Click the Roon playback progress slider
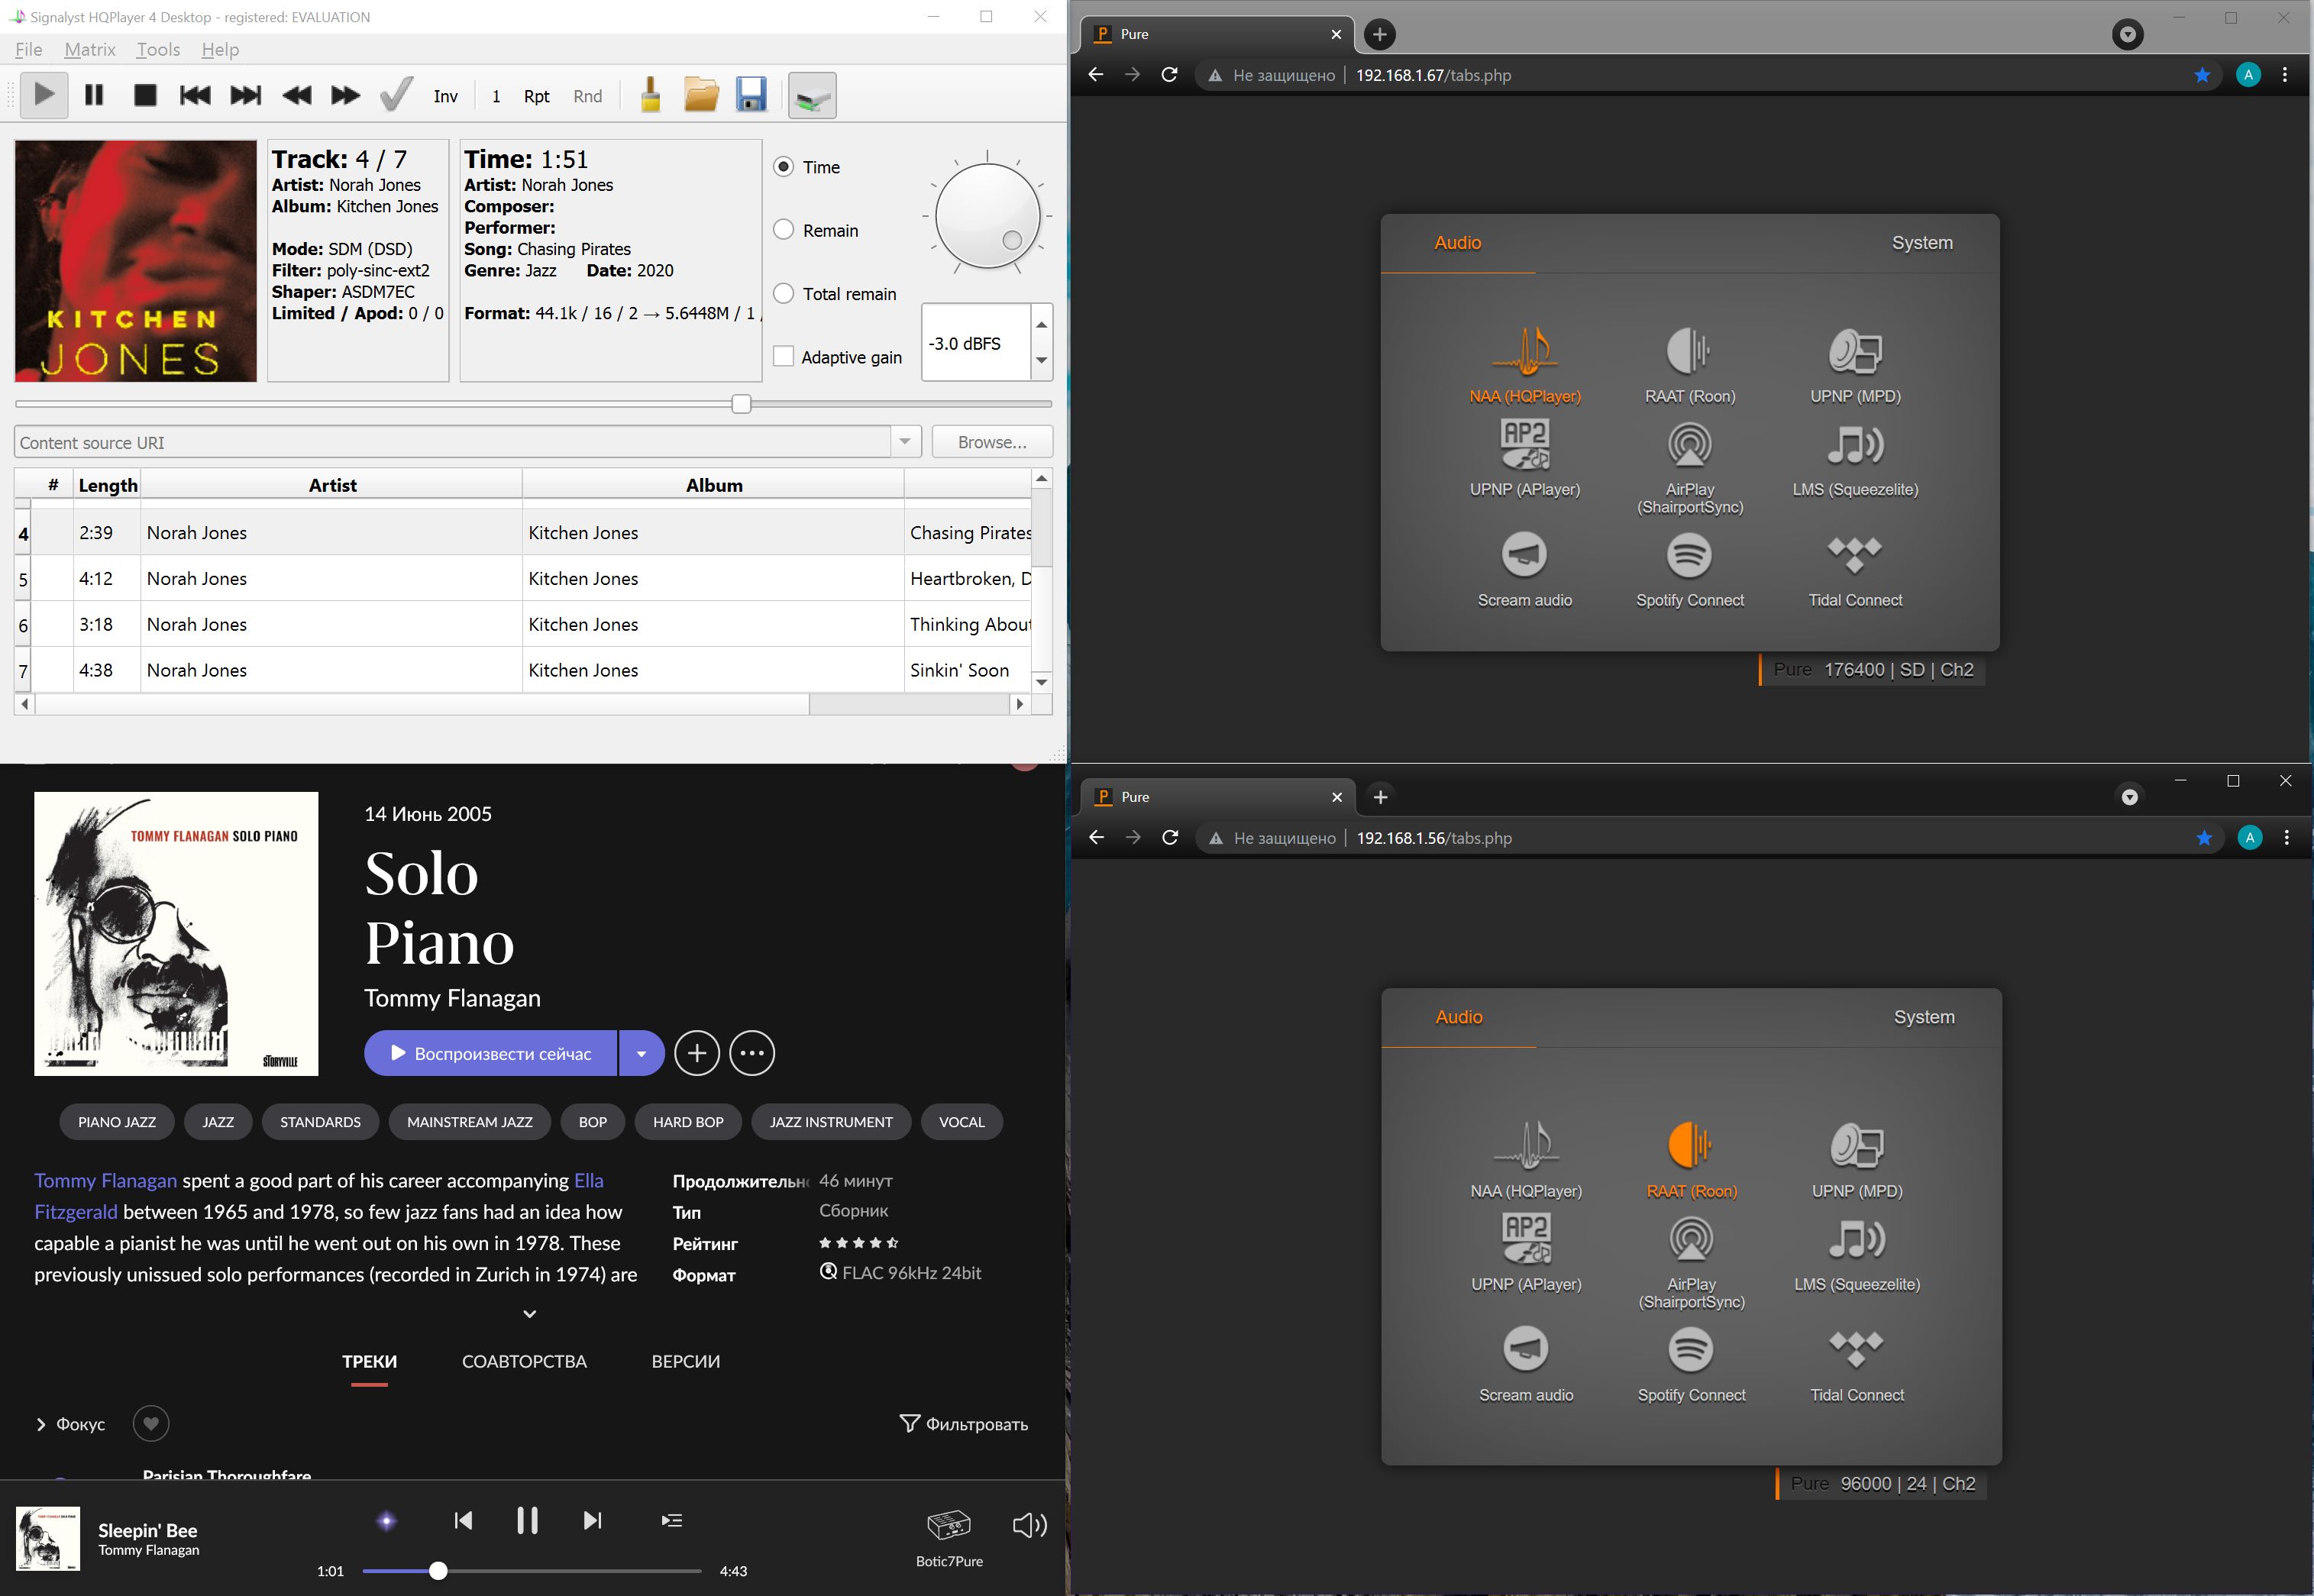2314x1596 pixels. tap(530, 1571)
